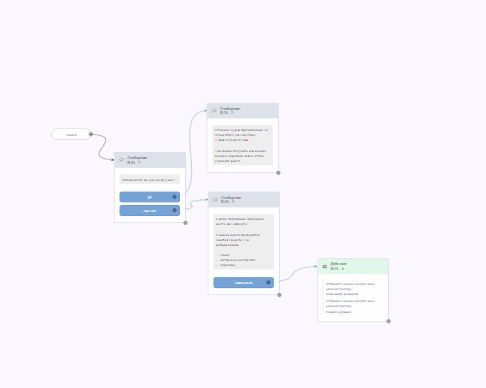This screenshot has width=486, height=388.
Task: Click the action icon in the green block header
Action: [x=325, y=266]
